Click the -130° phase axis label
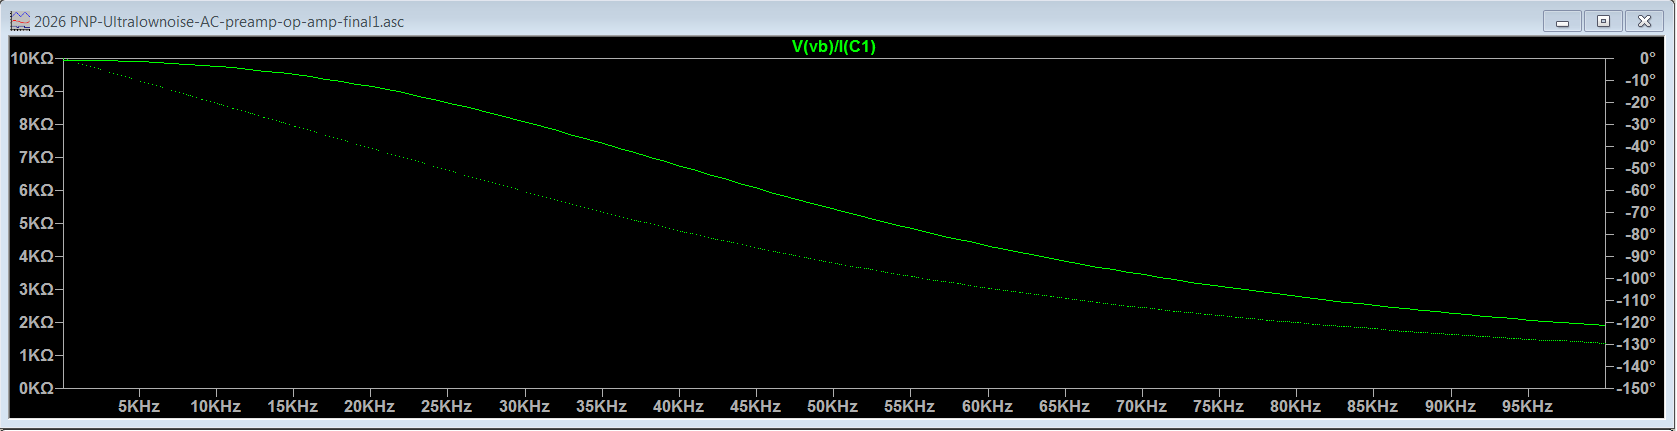Image resolution: width=1677 pixels, height=431 pixels. pos(1636,345)
